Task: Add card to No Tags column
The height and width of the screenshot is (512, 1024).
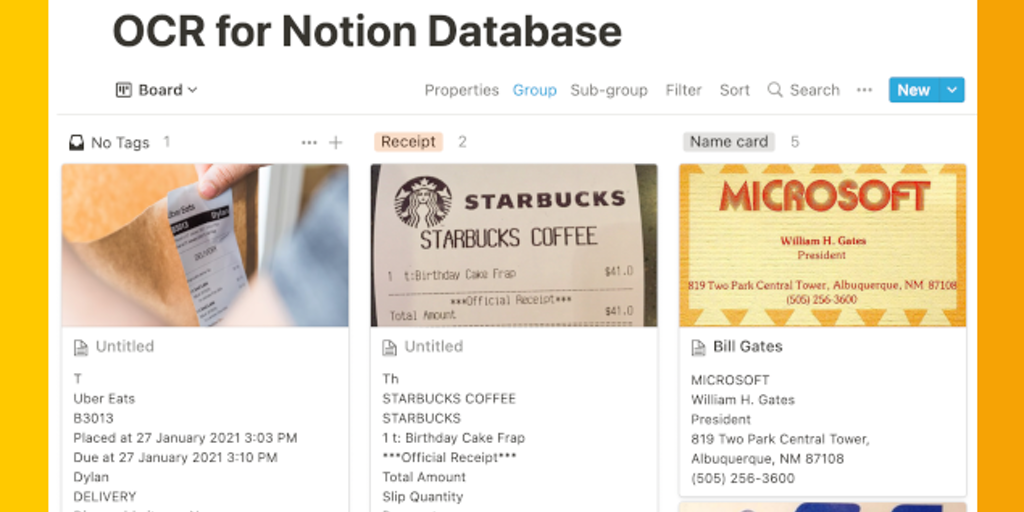Action: click(336, 143)
